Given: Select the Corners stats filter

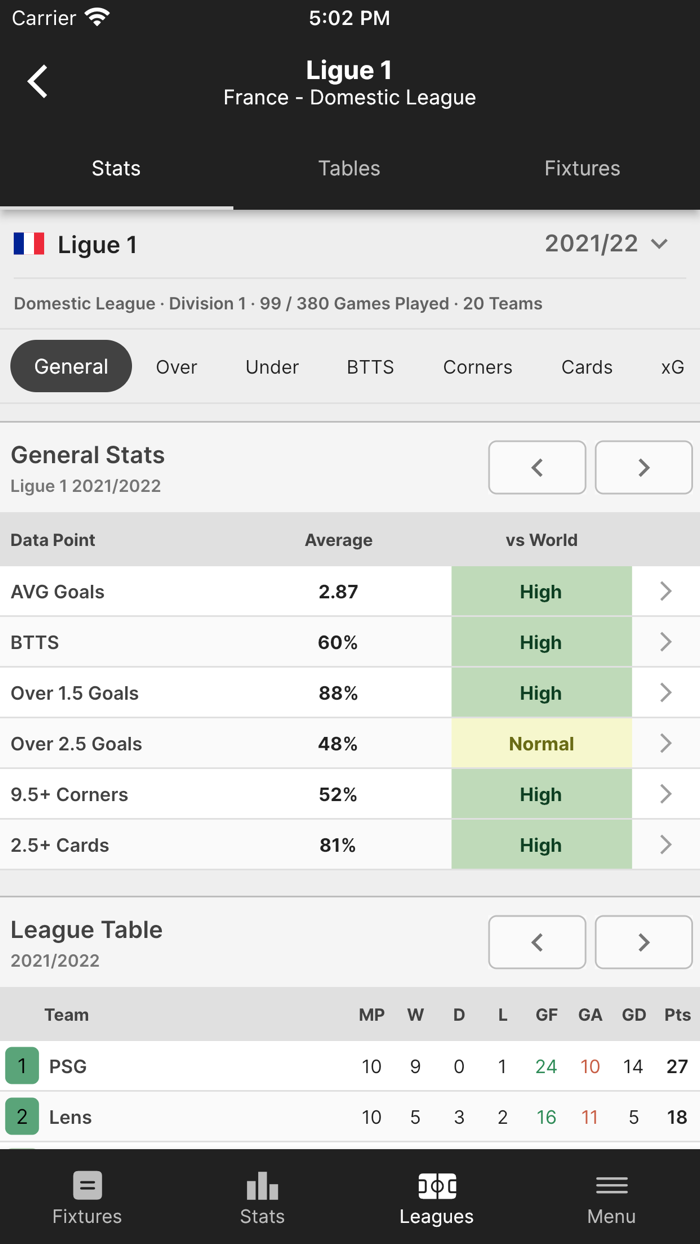Looking at the screenshot, I should click(477, 367).
